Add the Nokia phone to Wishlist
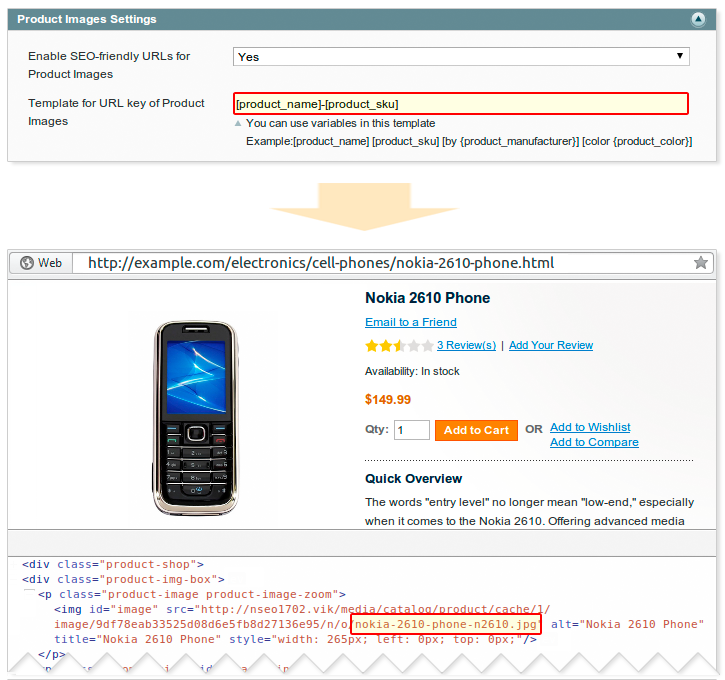This screenshot has height=680, width=725. pyautogui.click(x=590, y=427)
